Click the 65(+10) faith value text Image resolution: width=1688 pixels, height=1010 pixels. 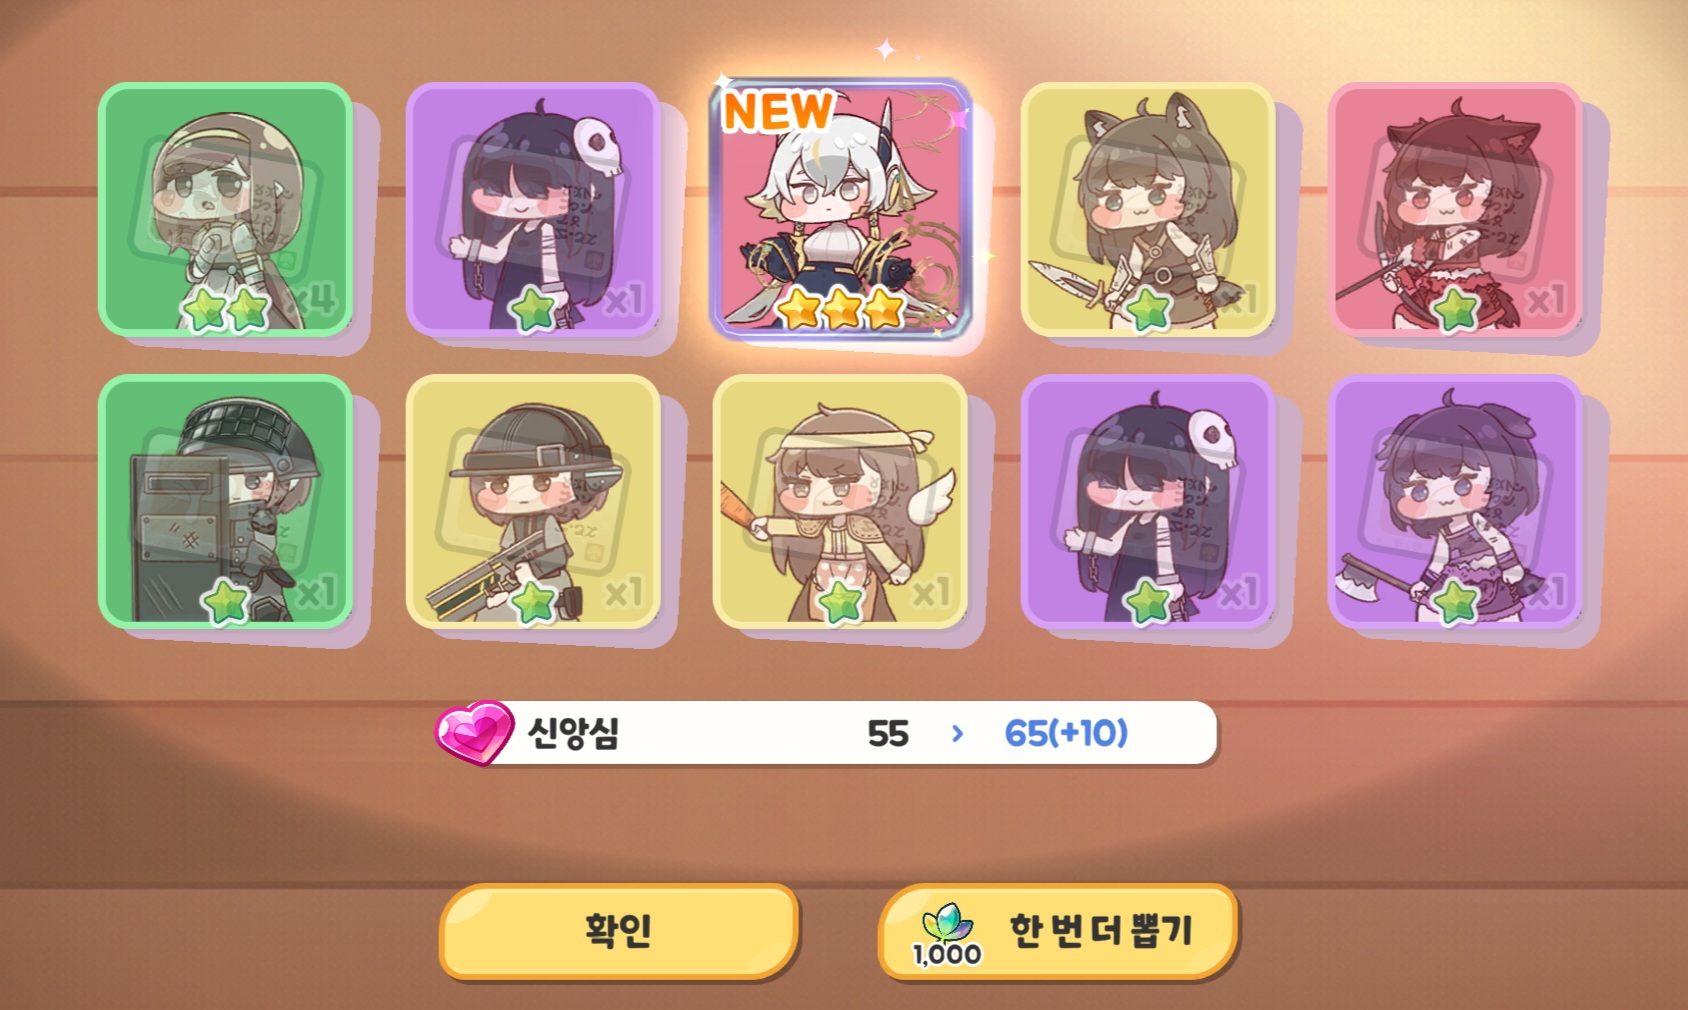click(1066, 733)
